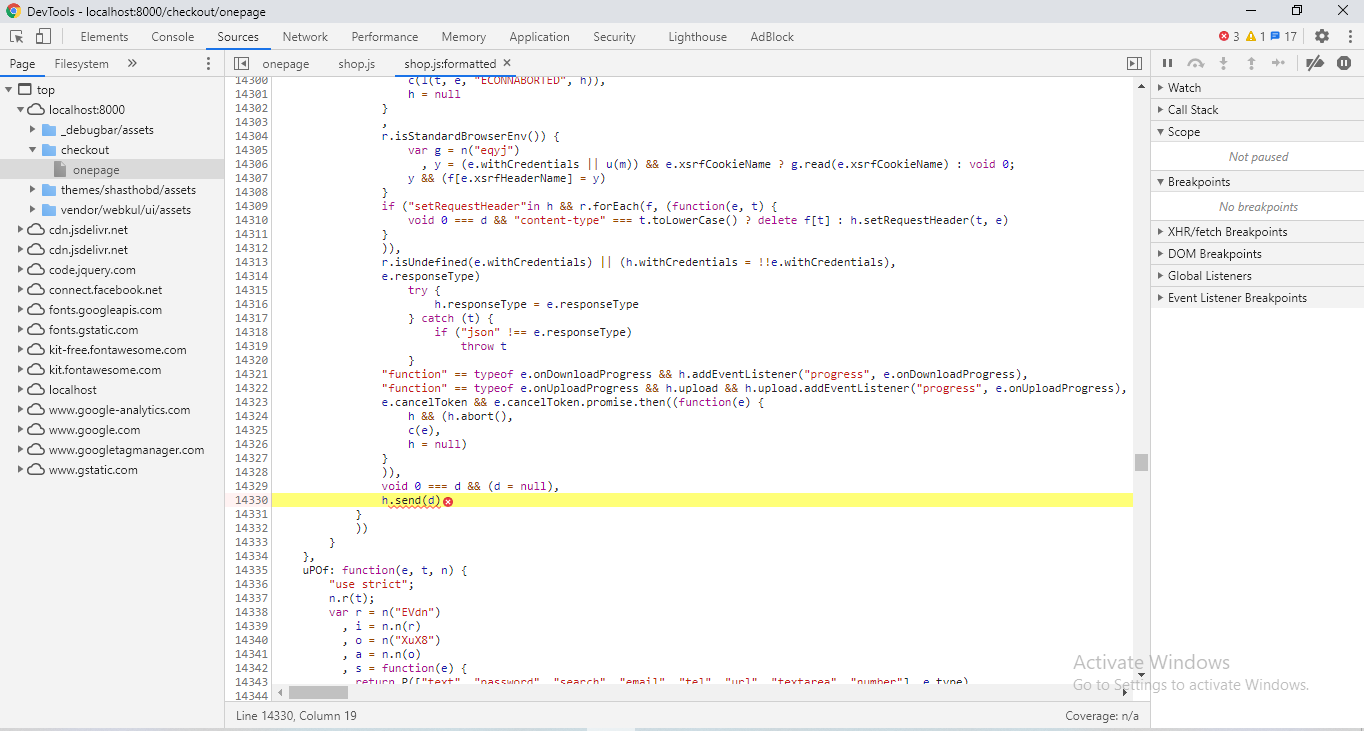This screenshot has height=731, width=1364.
Task: Toggle the file navigator sidebar icon
Action: (241, 63)
